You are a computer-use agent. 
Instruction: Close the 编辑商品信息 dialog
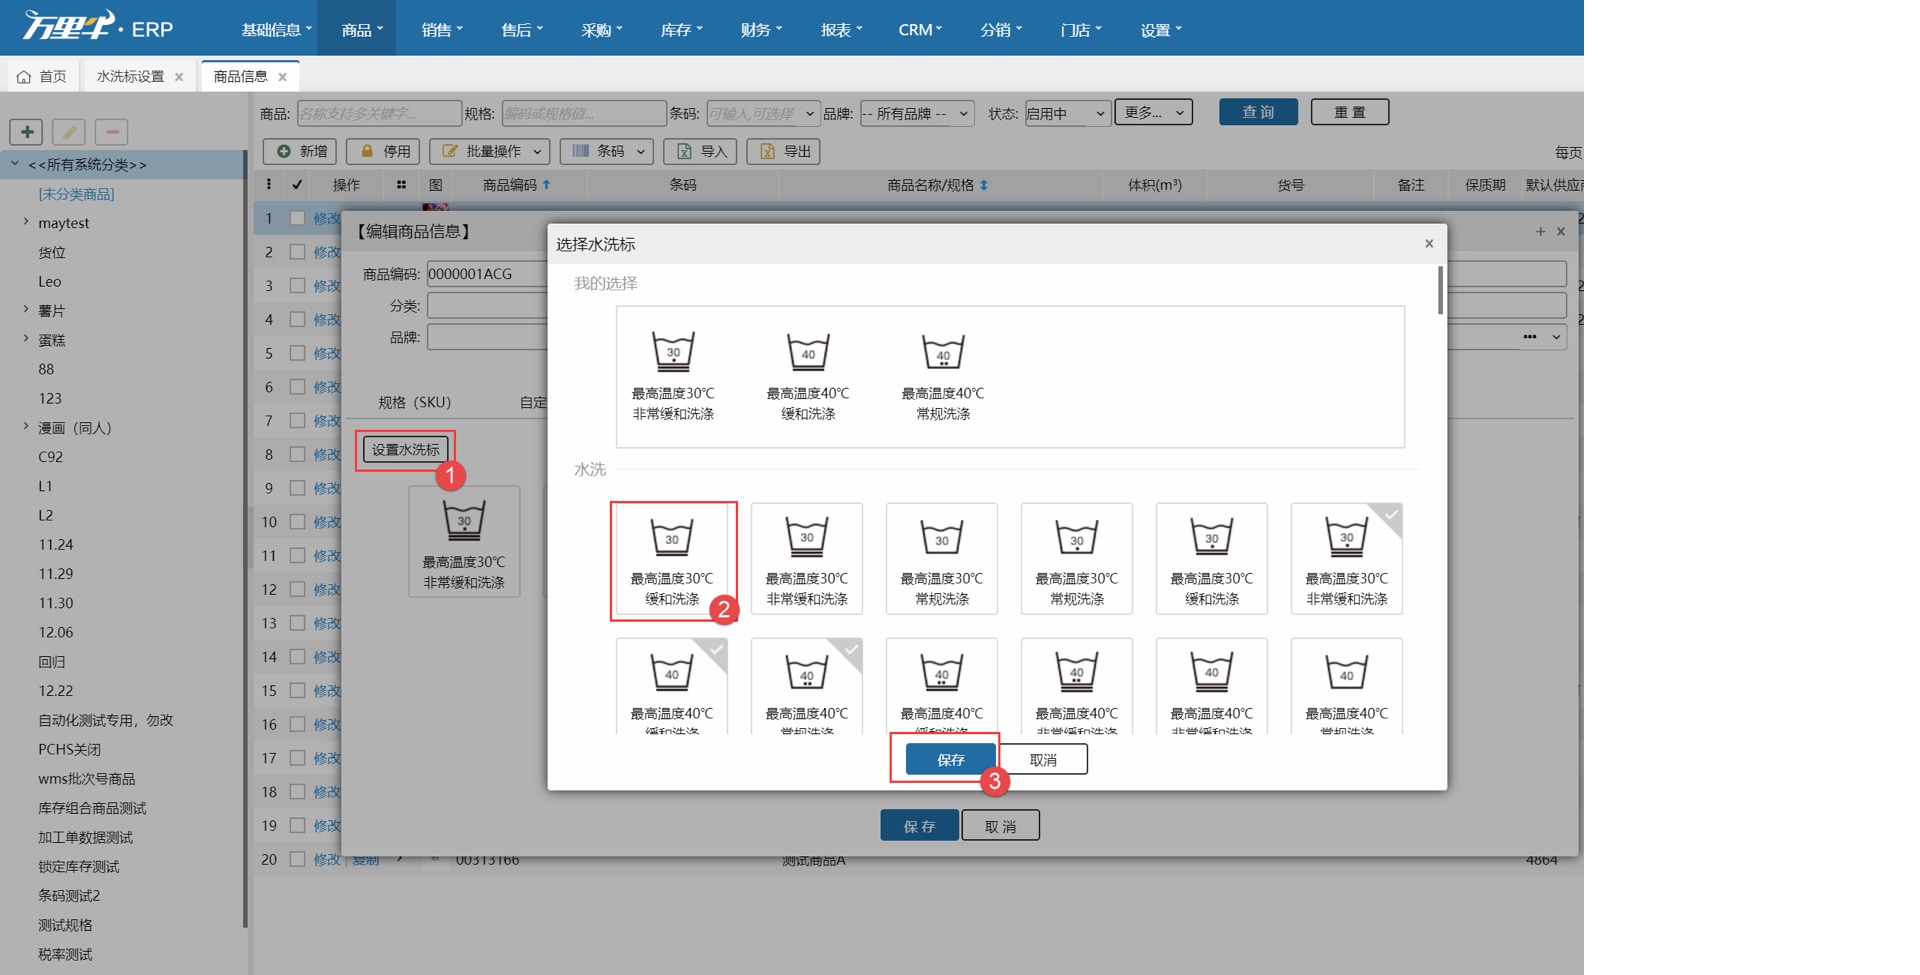(1561, 231)
